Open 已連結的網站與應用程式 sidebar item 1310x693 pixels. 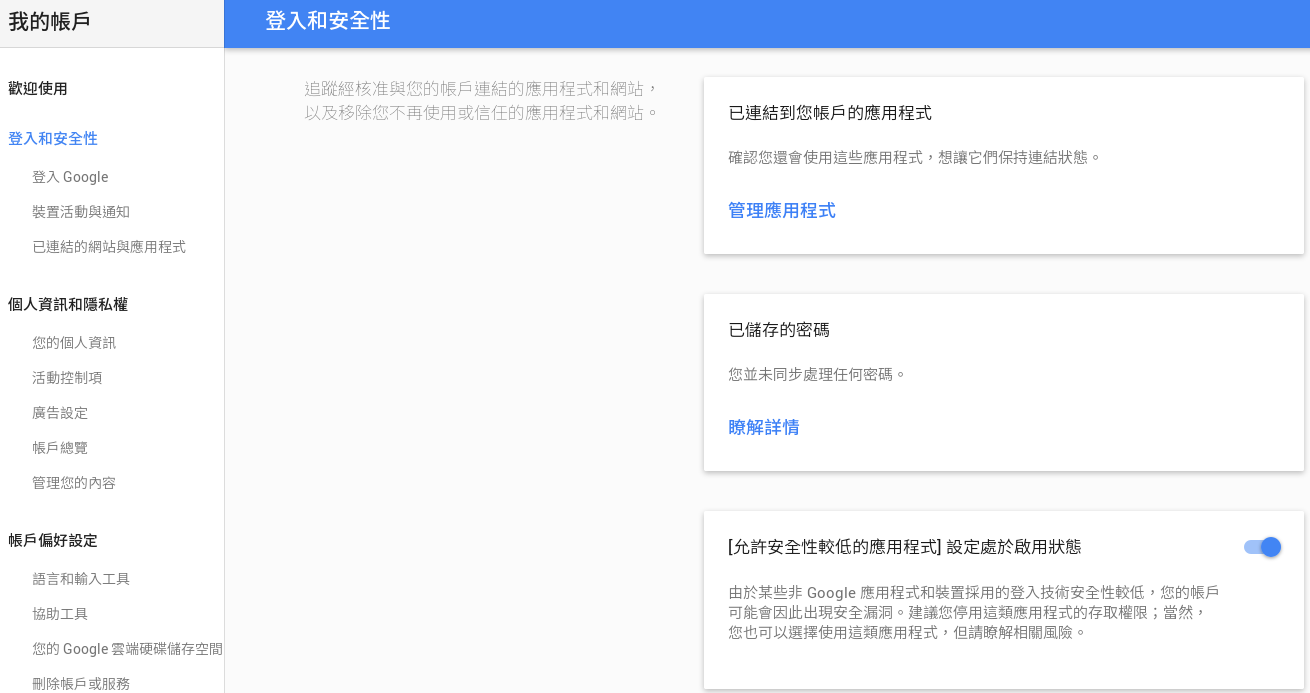[x=109, y=247]
